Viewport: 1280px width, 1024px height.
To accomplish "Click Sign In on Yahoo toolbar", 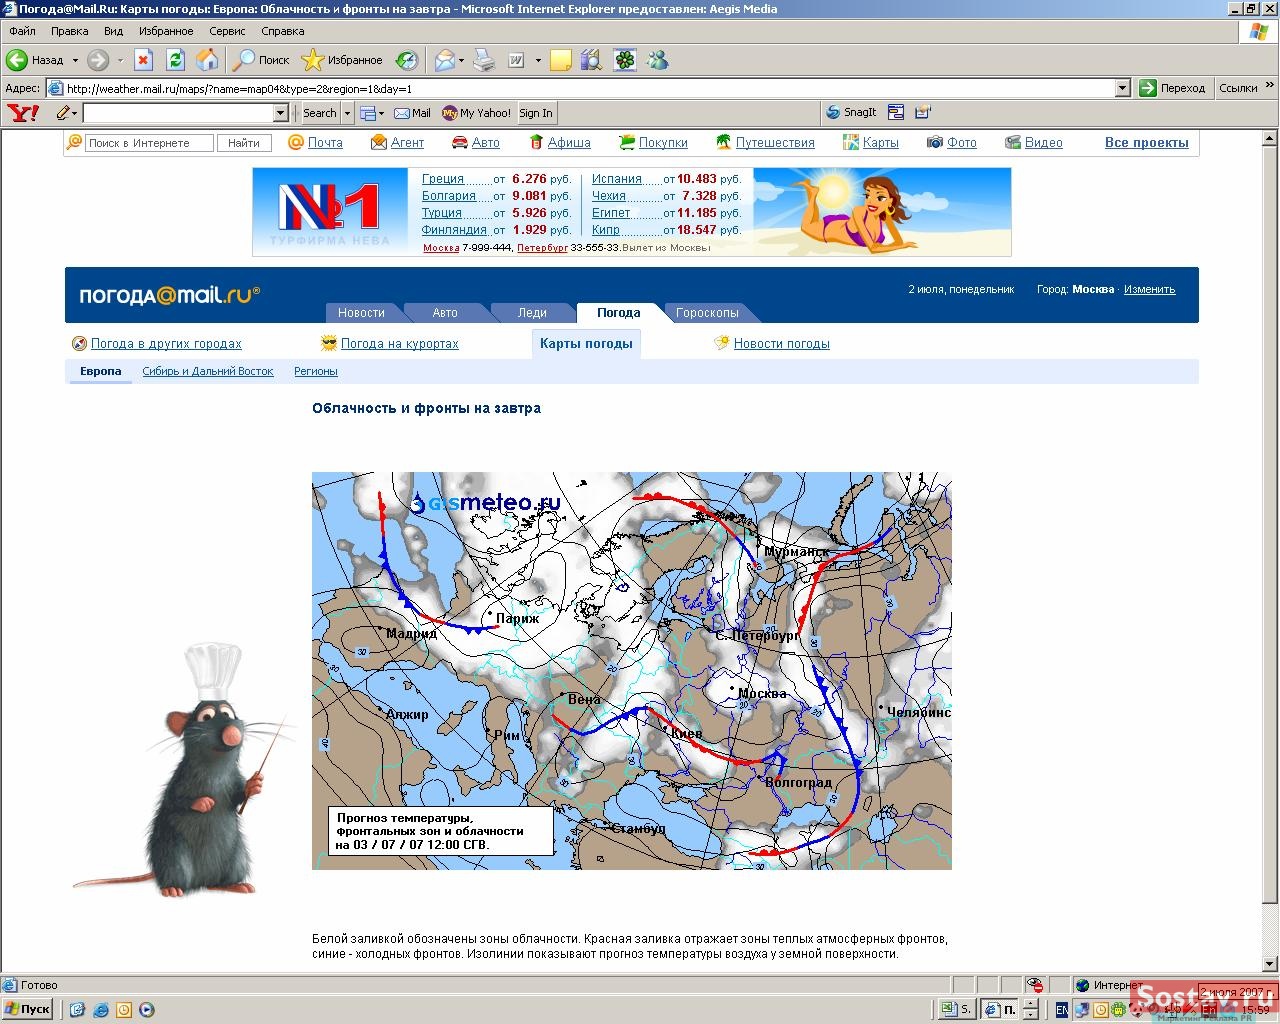I will pos(536,113).
